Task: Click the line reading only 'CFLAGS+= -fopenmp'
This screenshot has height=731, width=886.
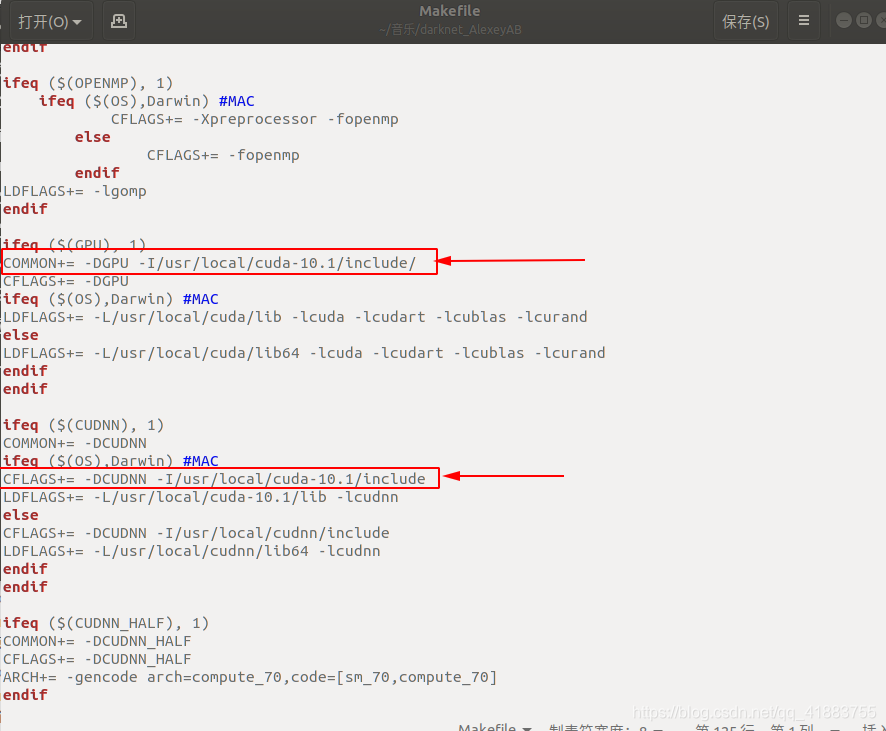Action: 223,155
